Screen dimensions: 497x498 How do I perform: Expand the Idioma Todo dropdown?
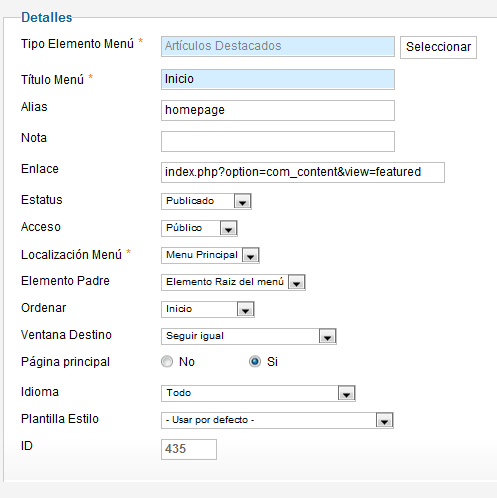[x=258, y=393]
